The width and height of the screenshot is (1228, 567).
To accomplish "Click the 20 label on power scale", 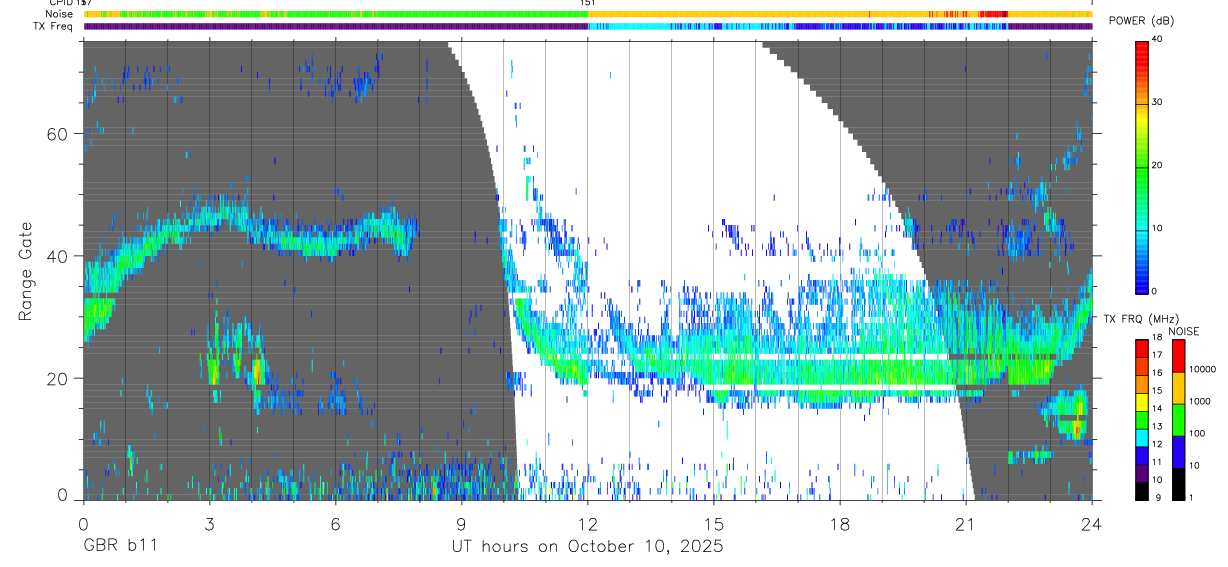I will click(x=1158, y=166).
